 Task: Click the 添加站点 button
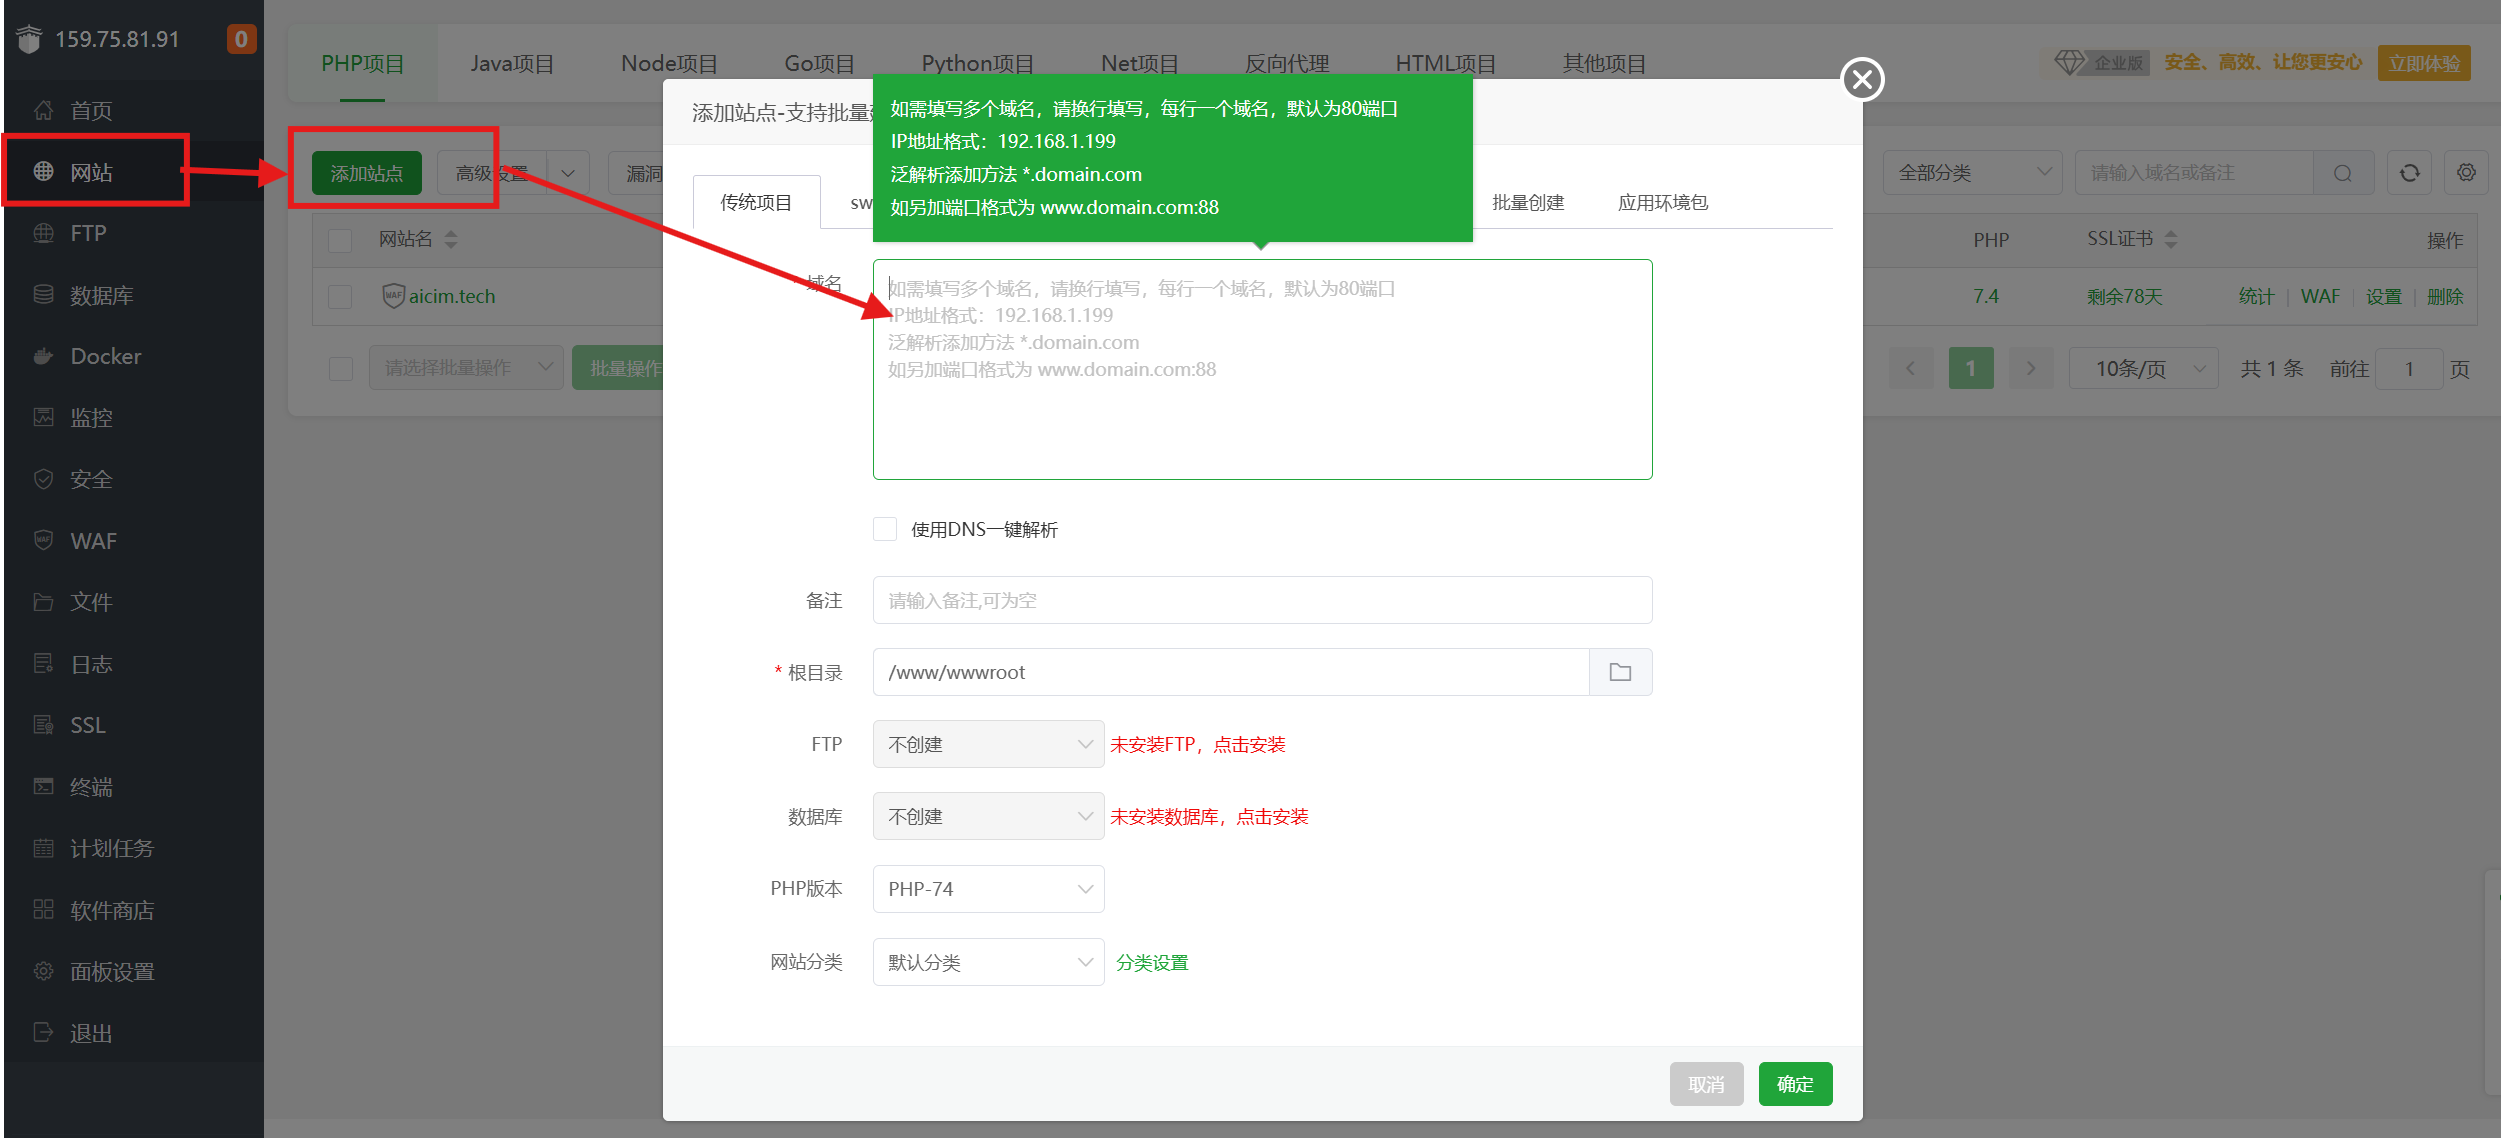coord(366,173)
